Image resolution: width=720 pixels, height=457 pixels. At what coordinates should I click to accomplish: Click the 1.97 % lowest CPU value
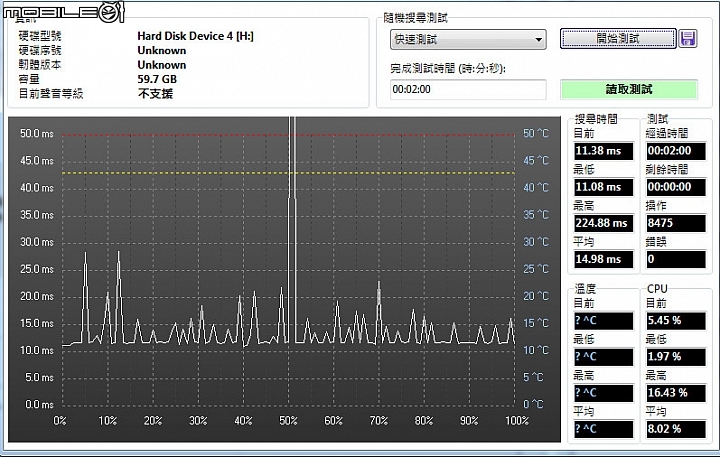[675, 356]
